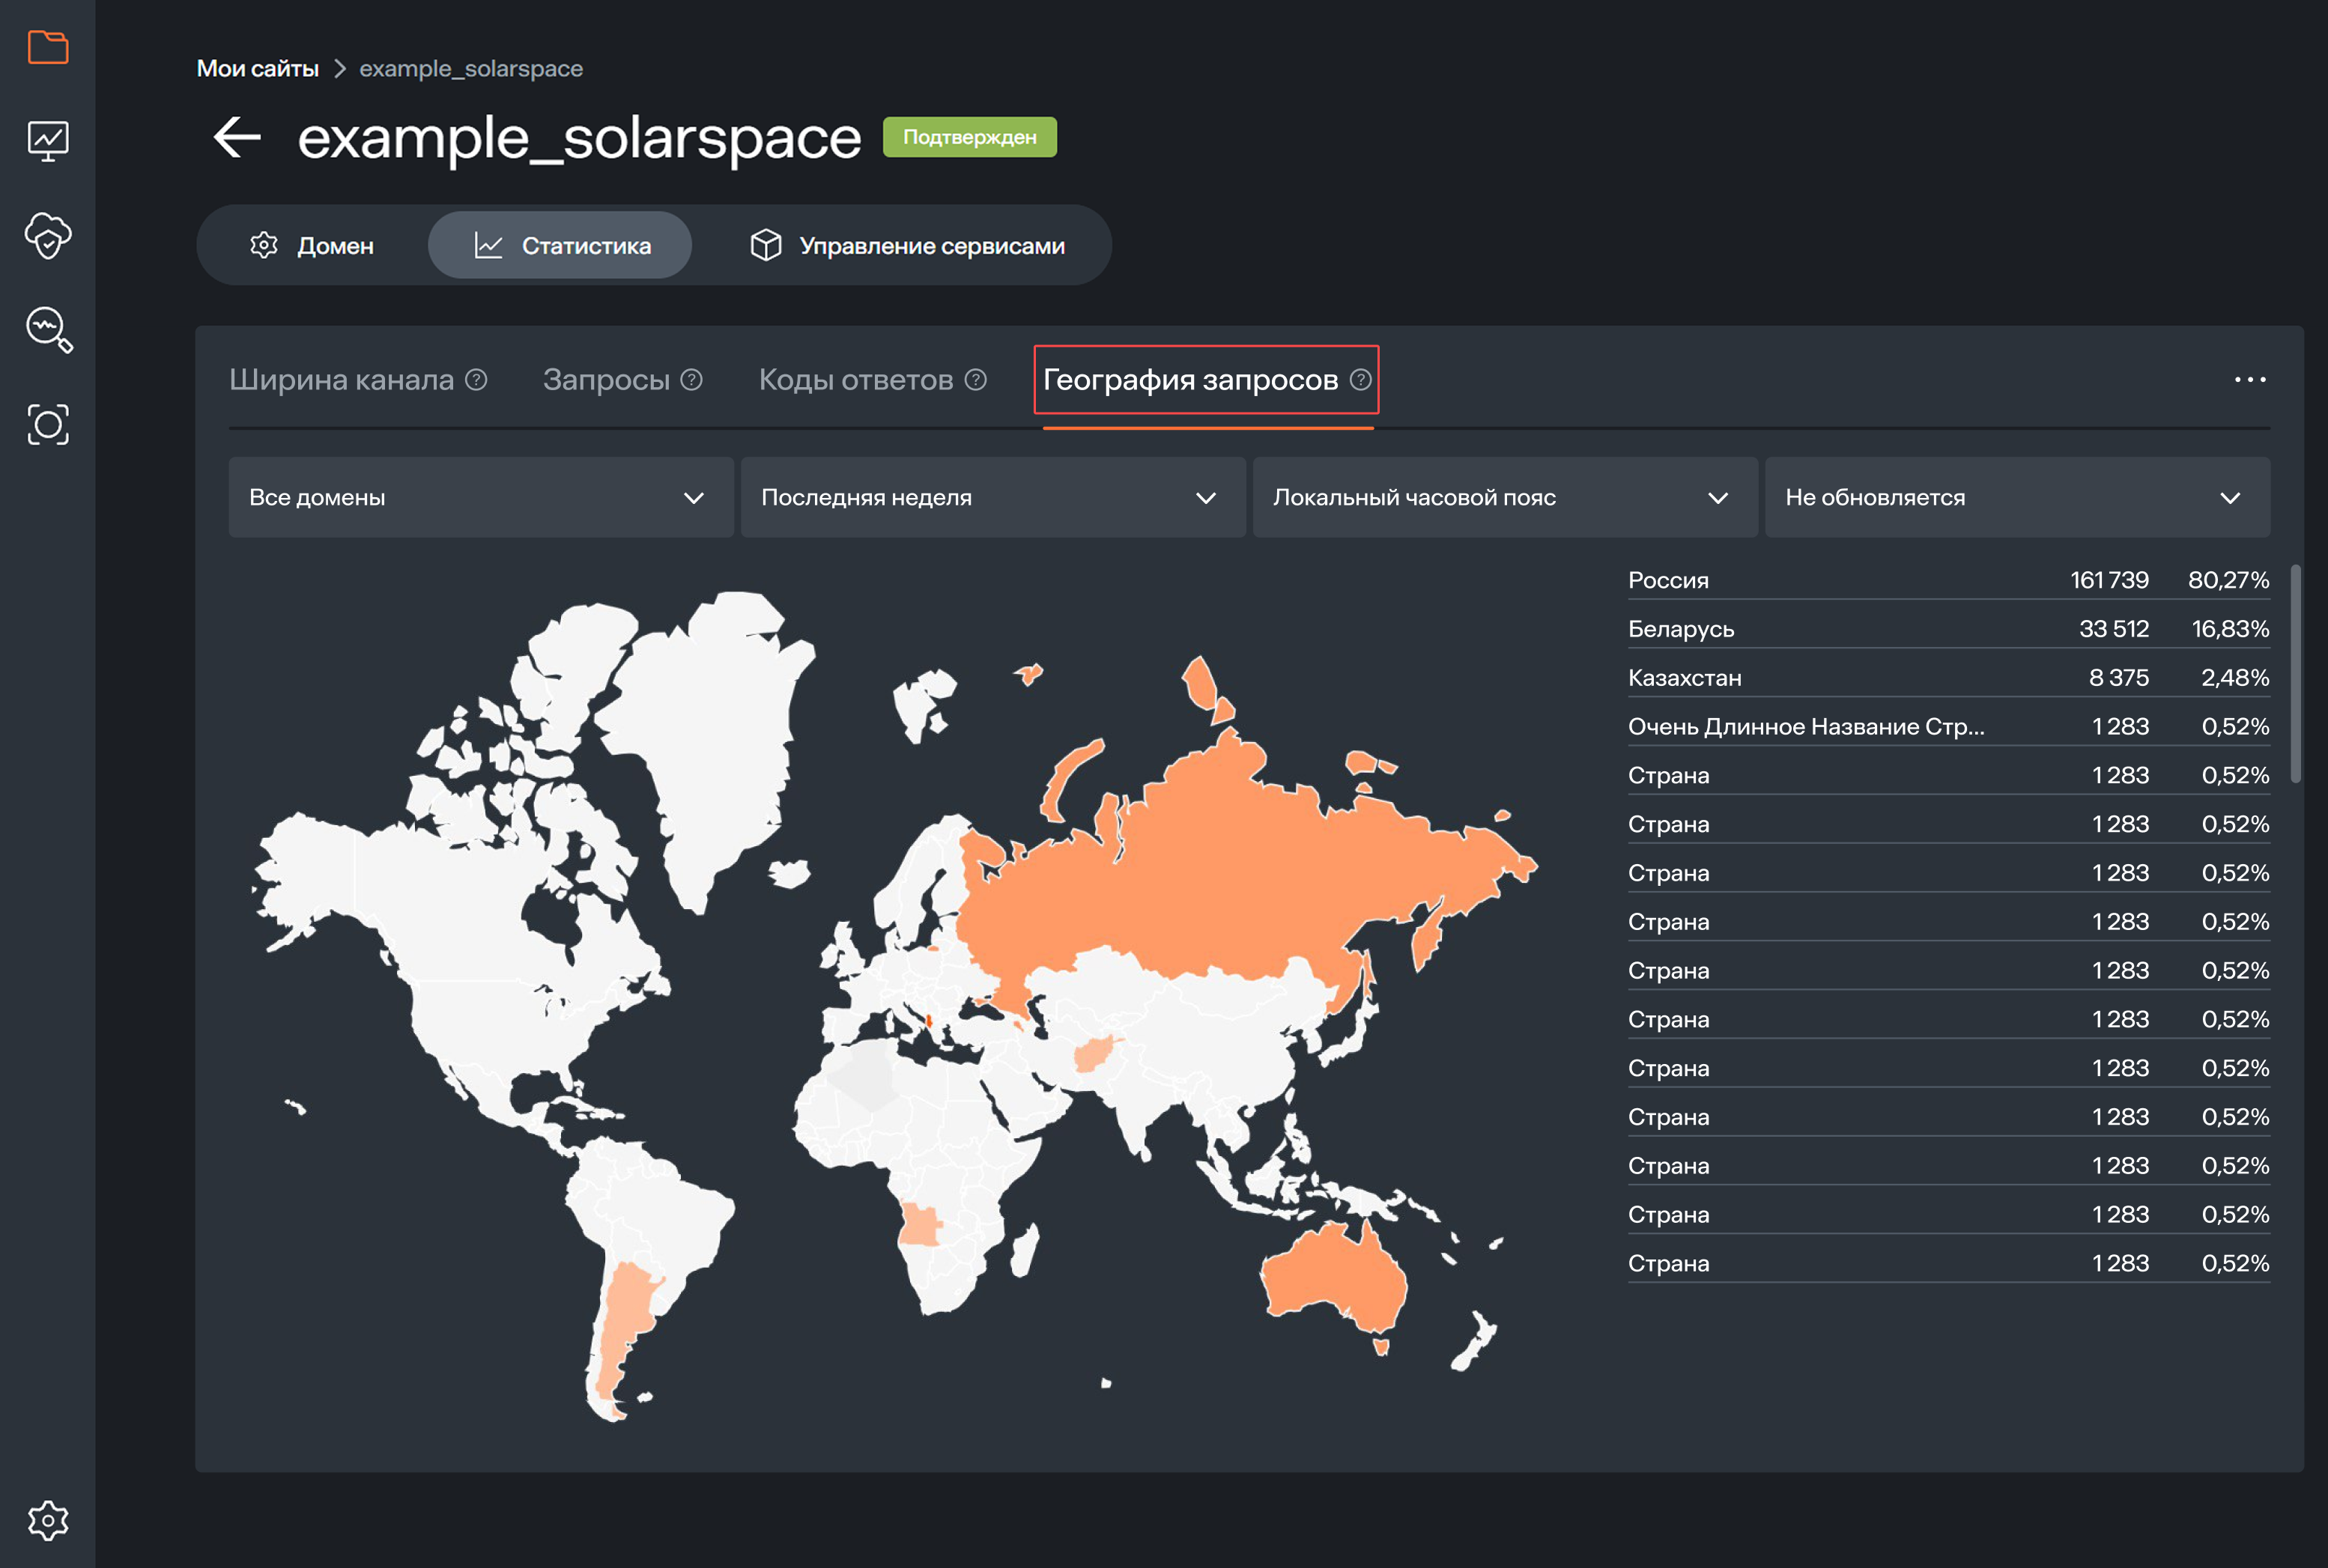Image resolution: width=2328 pixels, height=1568 pixels.
Task: Open settings gear at sidebar bottom
Action: click(x=47, y=1520)
